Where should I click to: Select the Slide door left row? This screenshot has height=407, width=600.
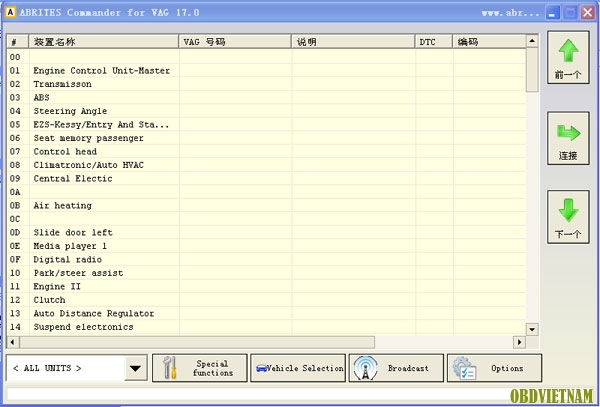coord(266,232)
